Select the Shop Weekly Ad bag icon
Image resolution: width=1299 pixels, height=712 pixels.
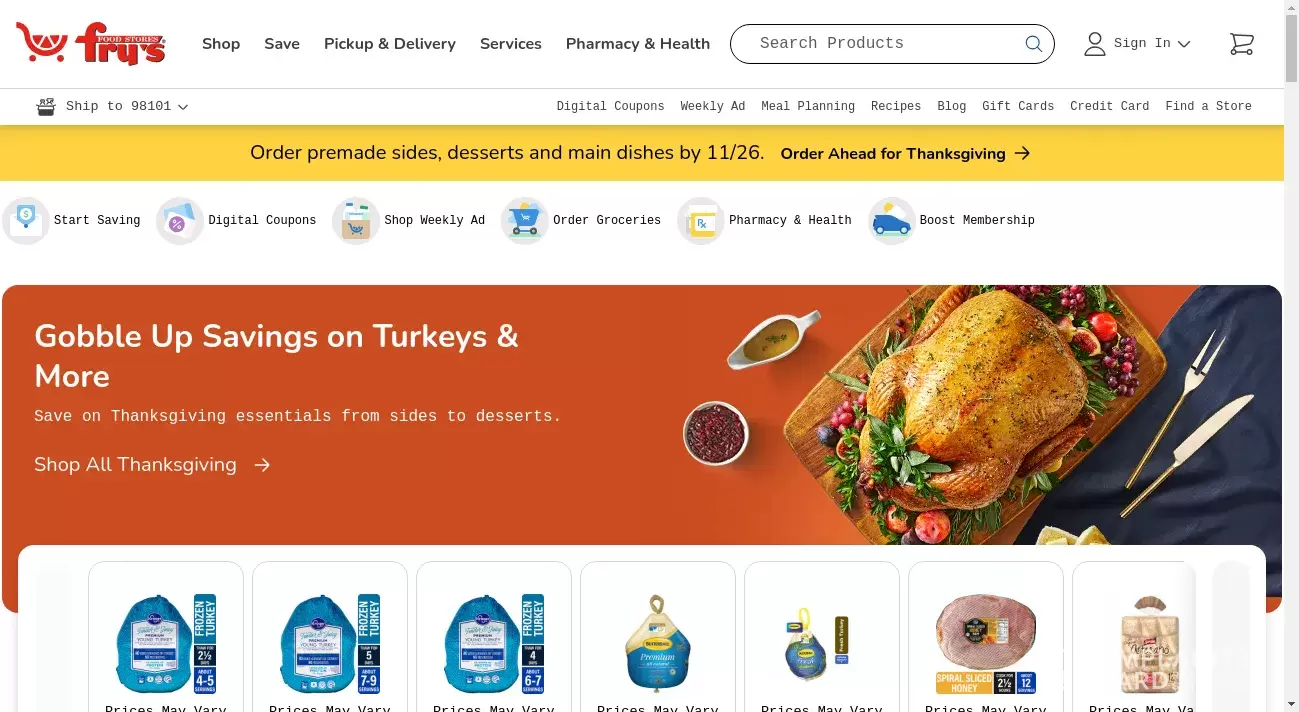[356, 220]
